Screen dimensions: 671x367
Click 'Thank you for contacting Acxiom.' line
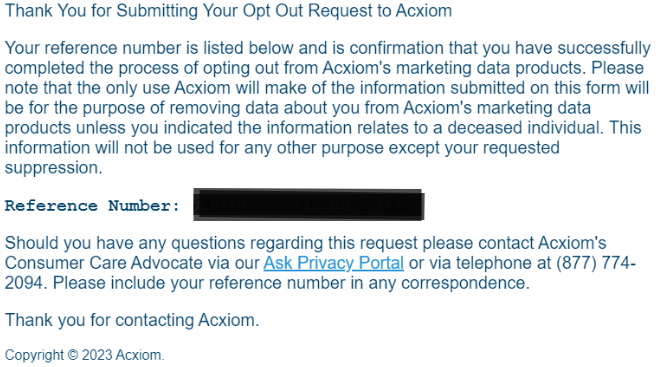132,320
